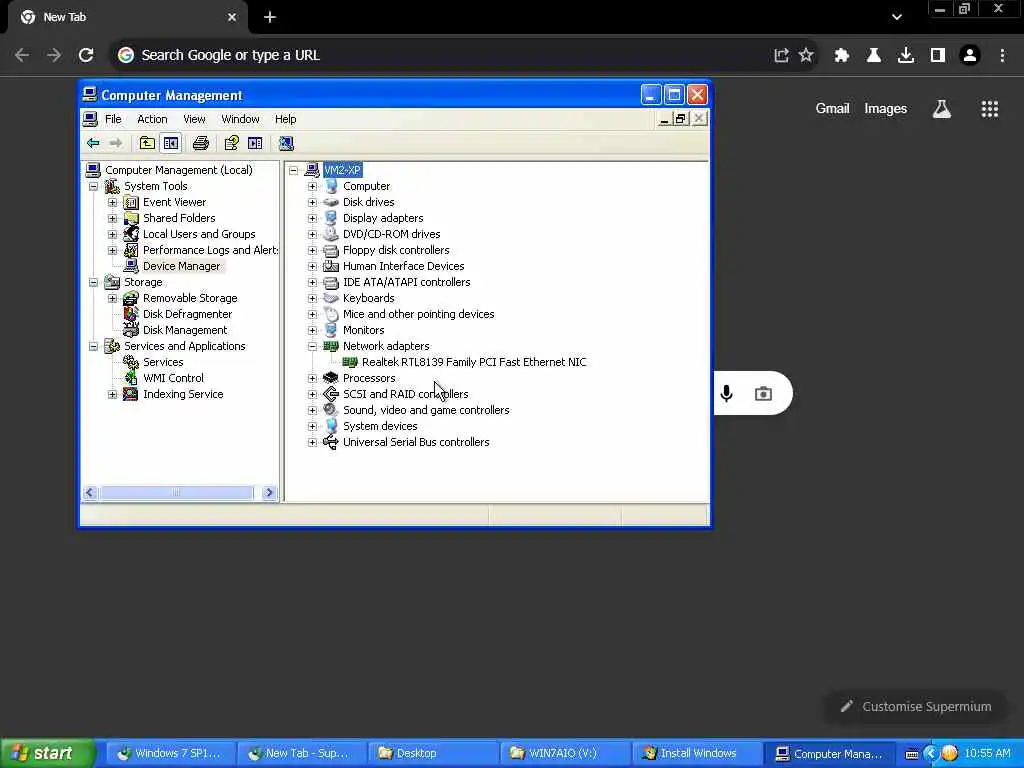Image resolution: width=1024 pixels, height=768 pixels.
Task: Select the VM2-XP root device node
Action: pos(342,170)
